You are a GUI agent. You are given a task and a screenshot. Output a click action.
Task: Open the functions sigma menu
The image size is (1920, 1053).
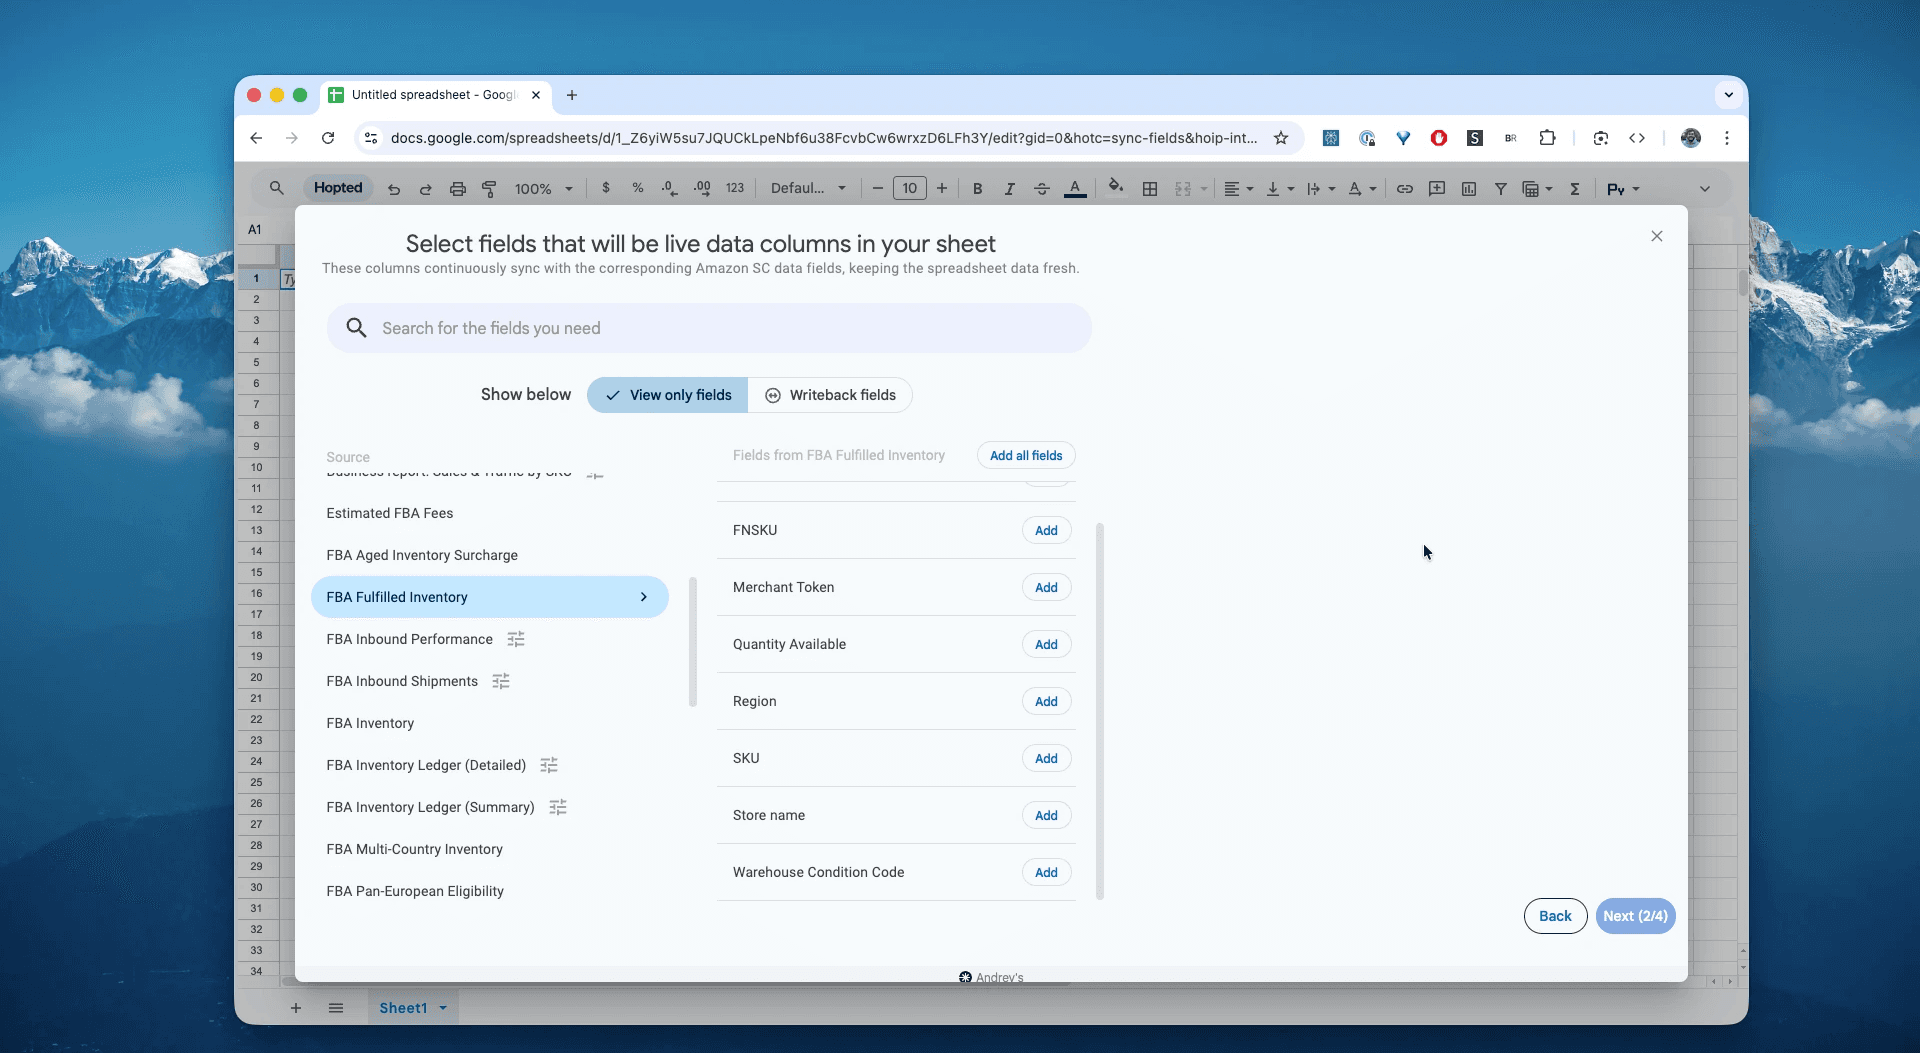click(1575, 189)
